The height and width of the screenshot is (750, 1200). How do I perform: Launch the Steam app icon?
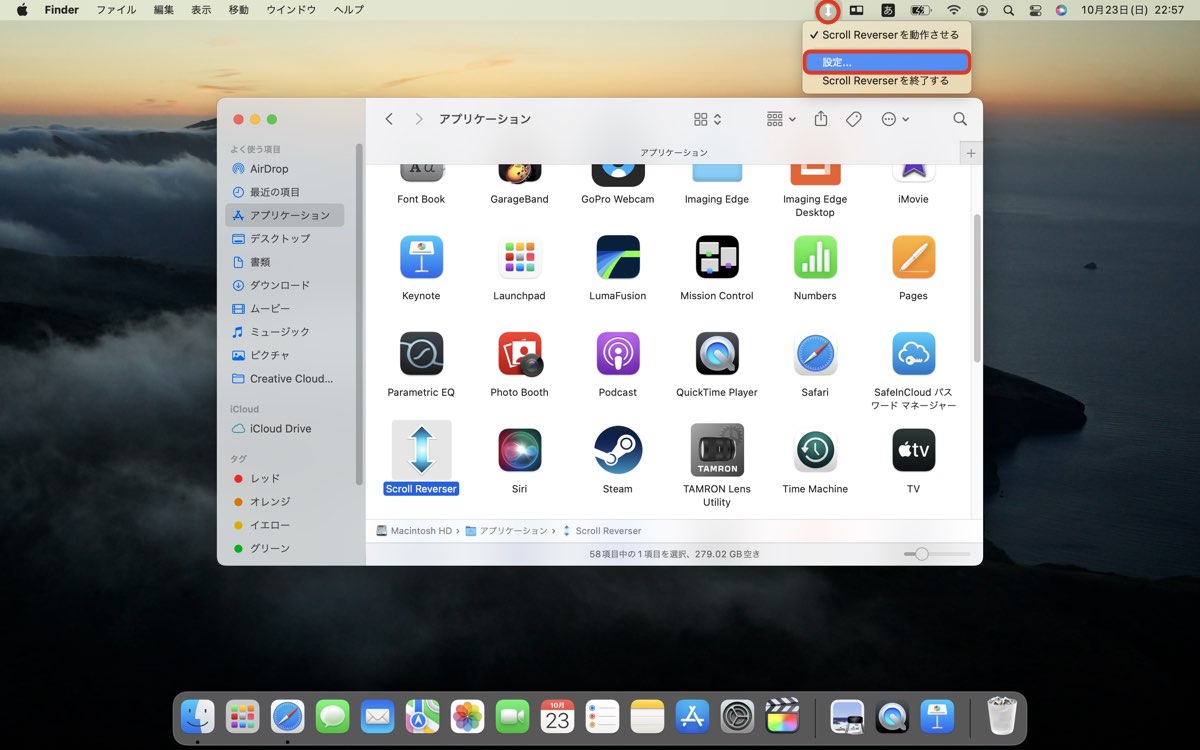617,449
